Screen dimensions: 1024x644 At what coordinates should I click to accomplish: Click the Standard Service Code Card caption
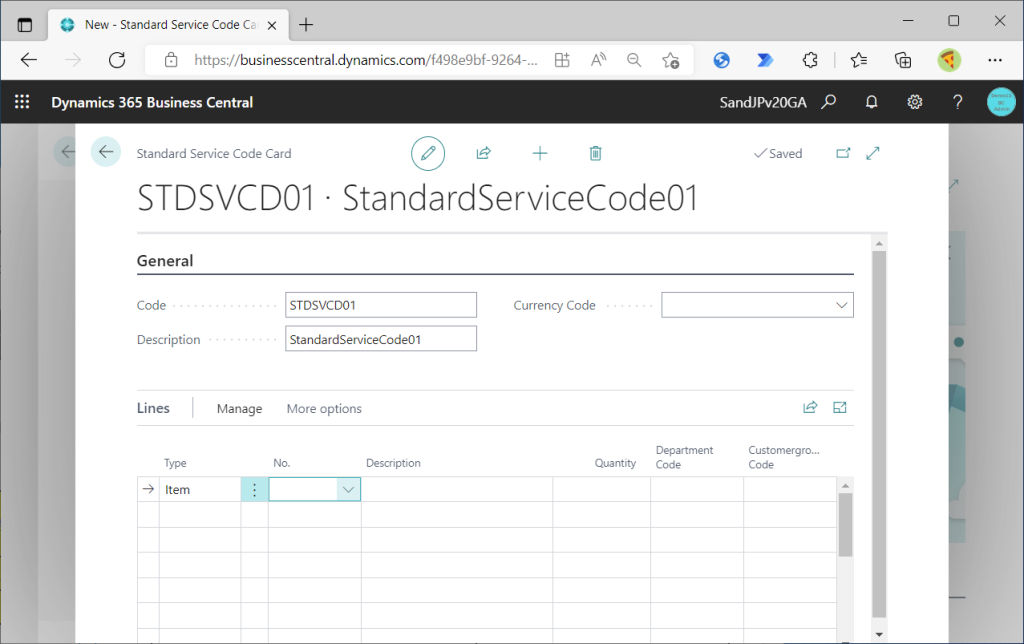214,153
